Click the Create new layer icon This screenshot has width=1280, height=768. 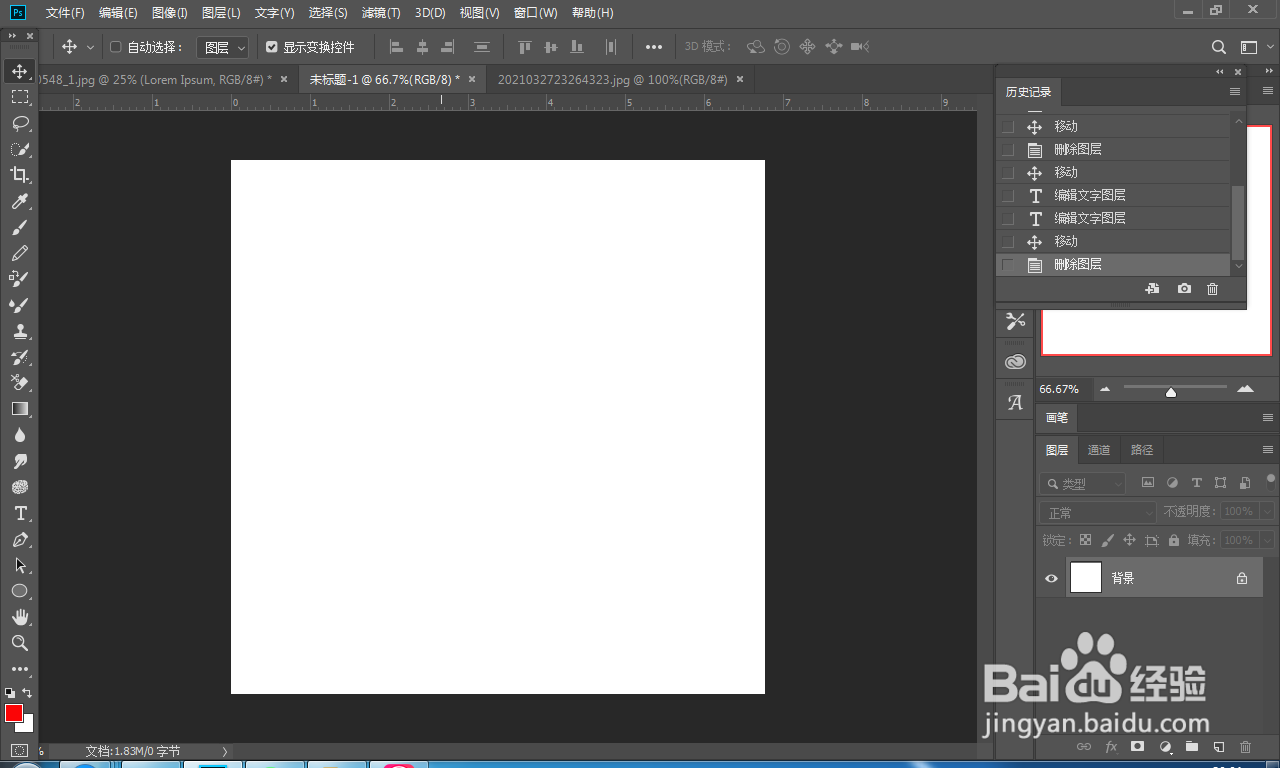(x=1218, y=747)
